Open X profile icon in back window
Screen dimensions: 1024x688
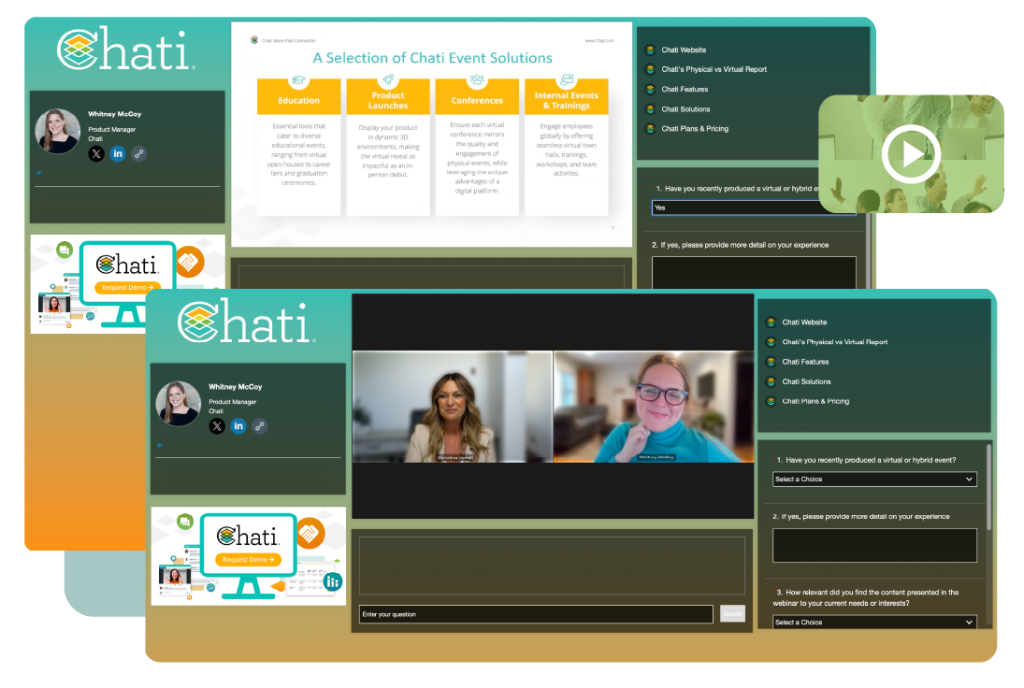96,154
